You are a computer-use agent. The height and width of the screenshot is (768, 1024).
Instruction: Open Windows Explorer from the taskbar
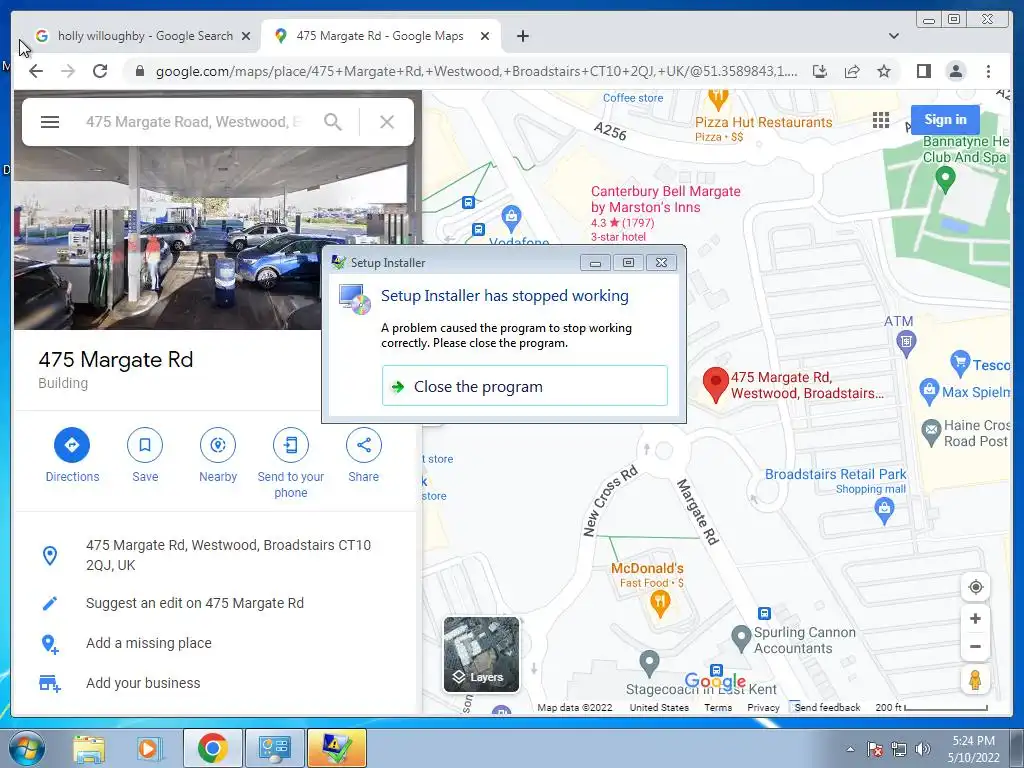click(89, 748)
